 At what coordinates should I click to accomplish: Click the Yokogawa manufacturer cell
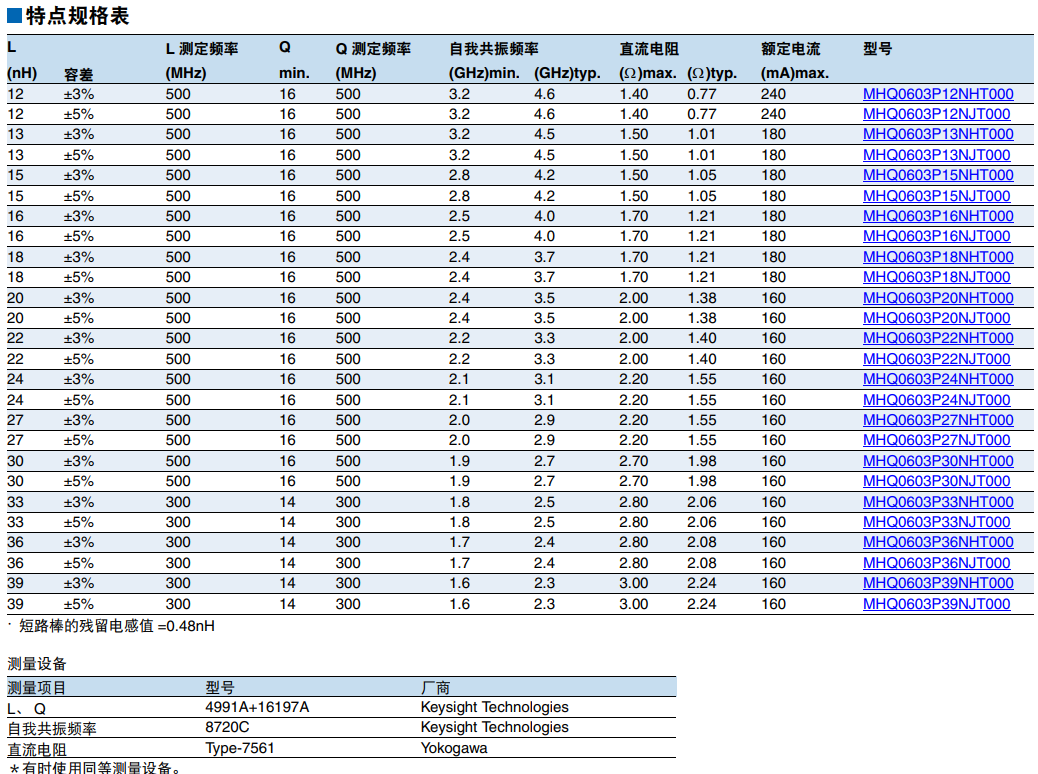coord(454,748)
